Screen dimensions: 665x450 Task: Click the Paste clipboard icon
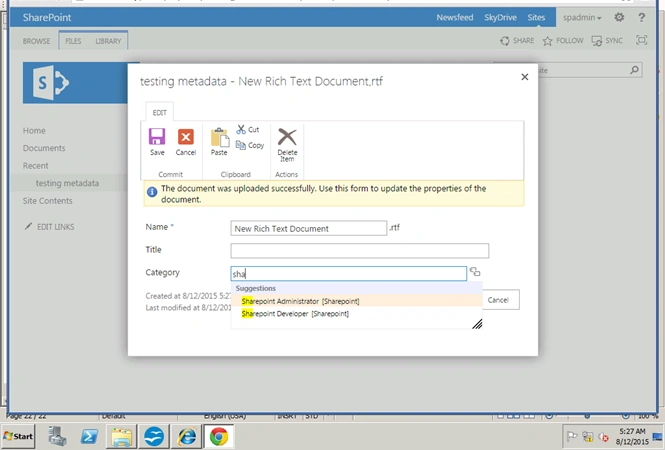pyautogui.click(x=219, y=137)
